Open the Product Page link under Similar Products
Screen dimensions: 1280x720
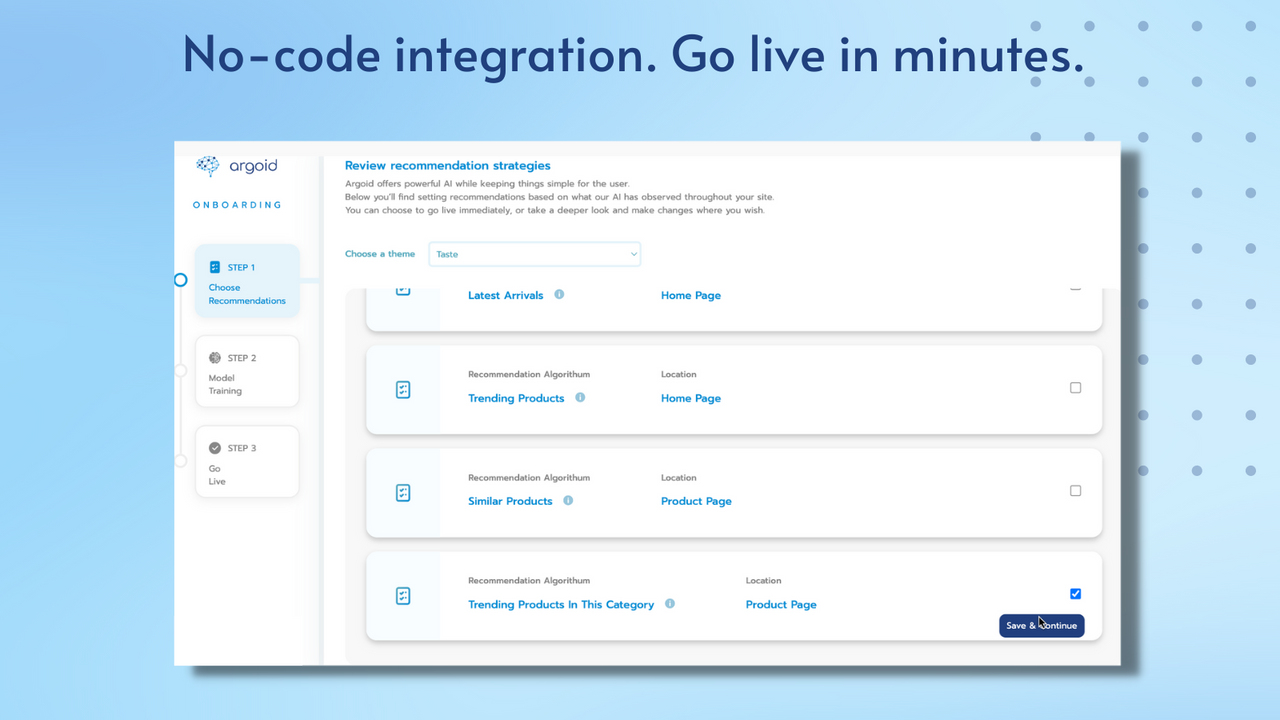pyautogui.click(x=696, y=500)
